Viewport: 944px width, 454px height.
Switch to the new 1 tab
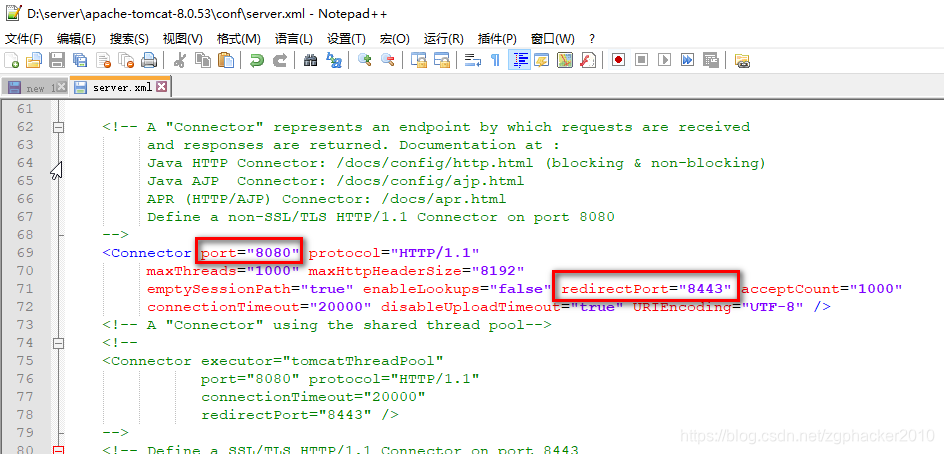(35, 88)
